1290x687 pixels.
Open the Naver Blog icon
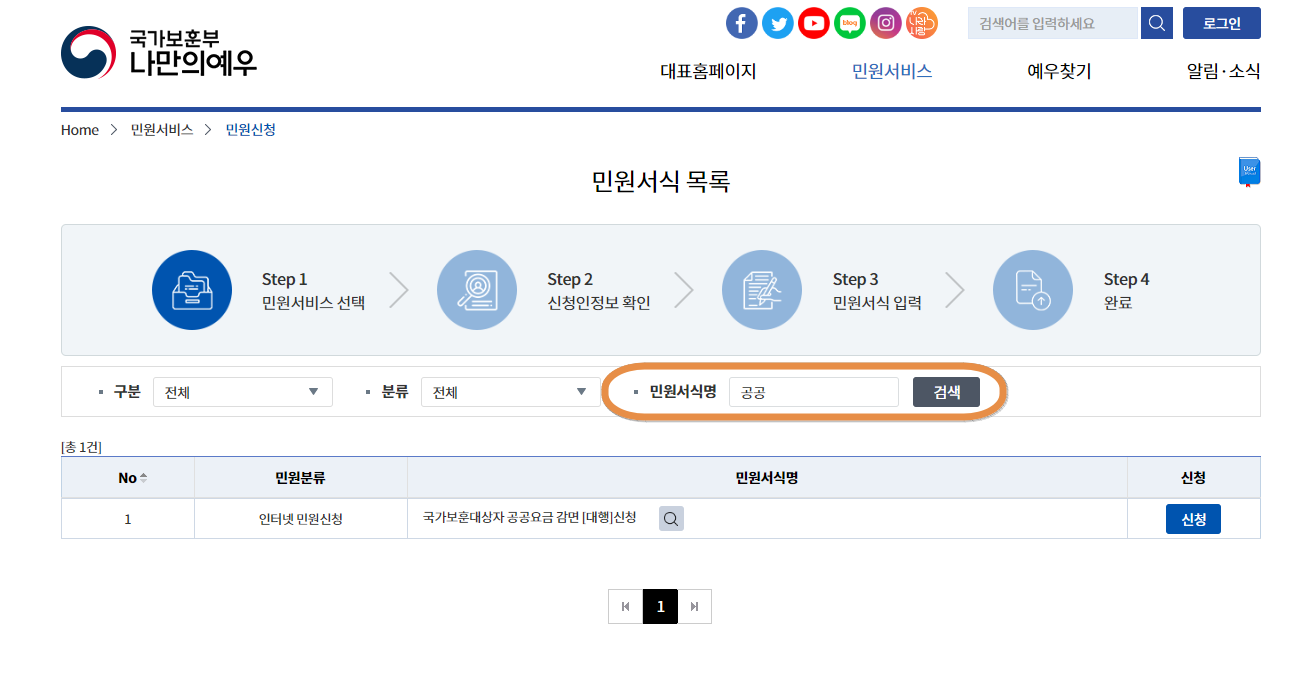pos(849,22)
